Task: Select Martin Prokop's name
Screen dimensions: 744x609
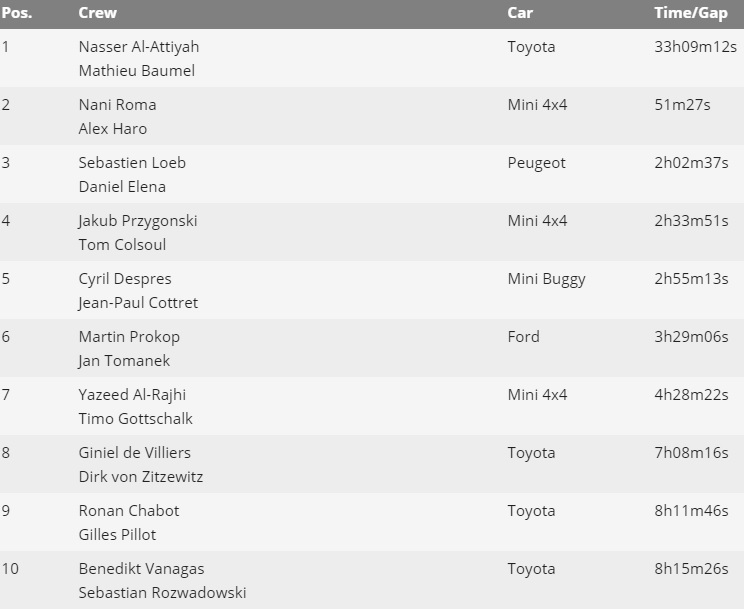Action: click(x=129, y=337)
